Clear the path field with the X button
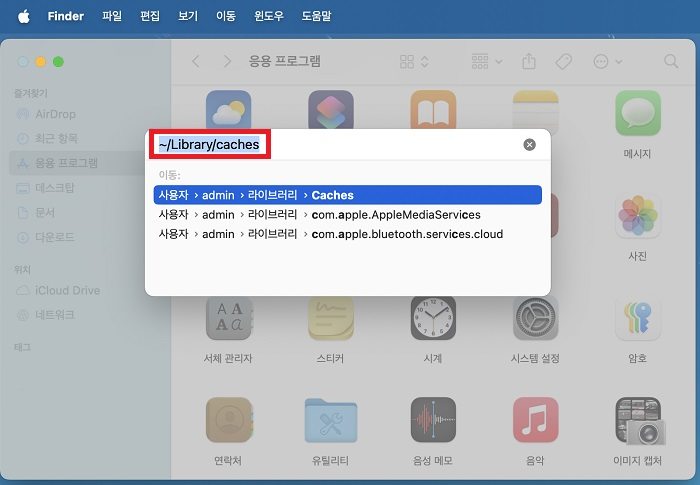Viewport: 700px width, 485px height. [529, 145]
